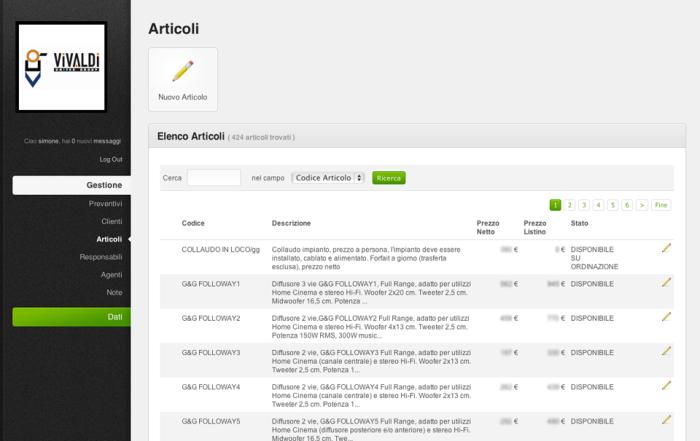This screenshot has height=441, width=700.
Task: Open the Codice Articolo field dropdown
Action: [328, 178]
